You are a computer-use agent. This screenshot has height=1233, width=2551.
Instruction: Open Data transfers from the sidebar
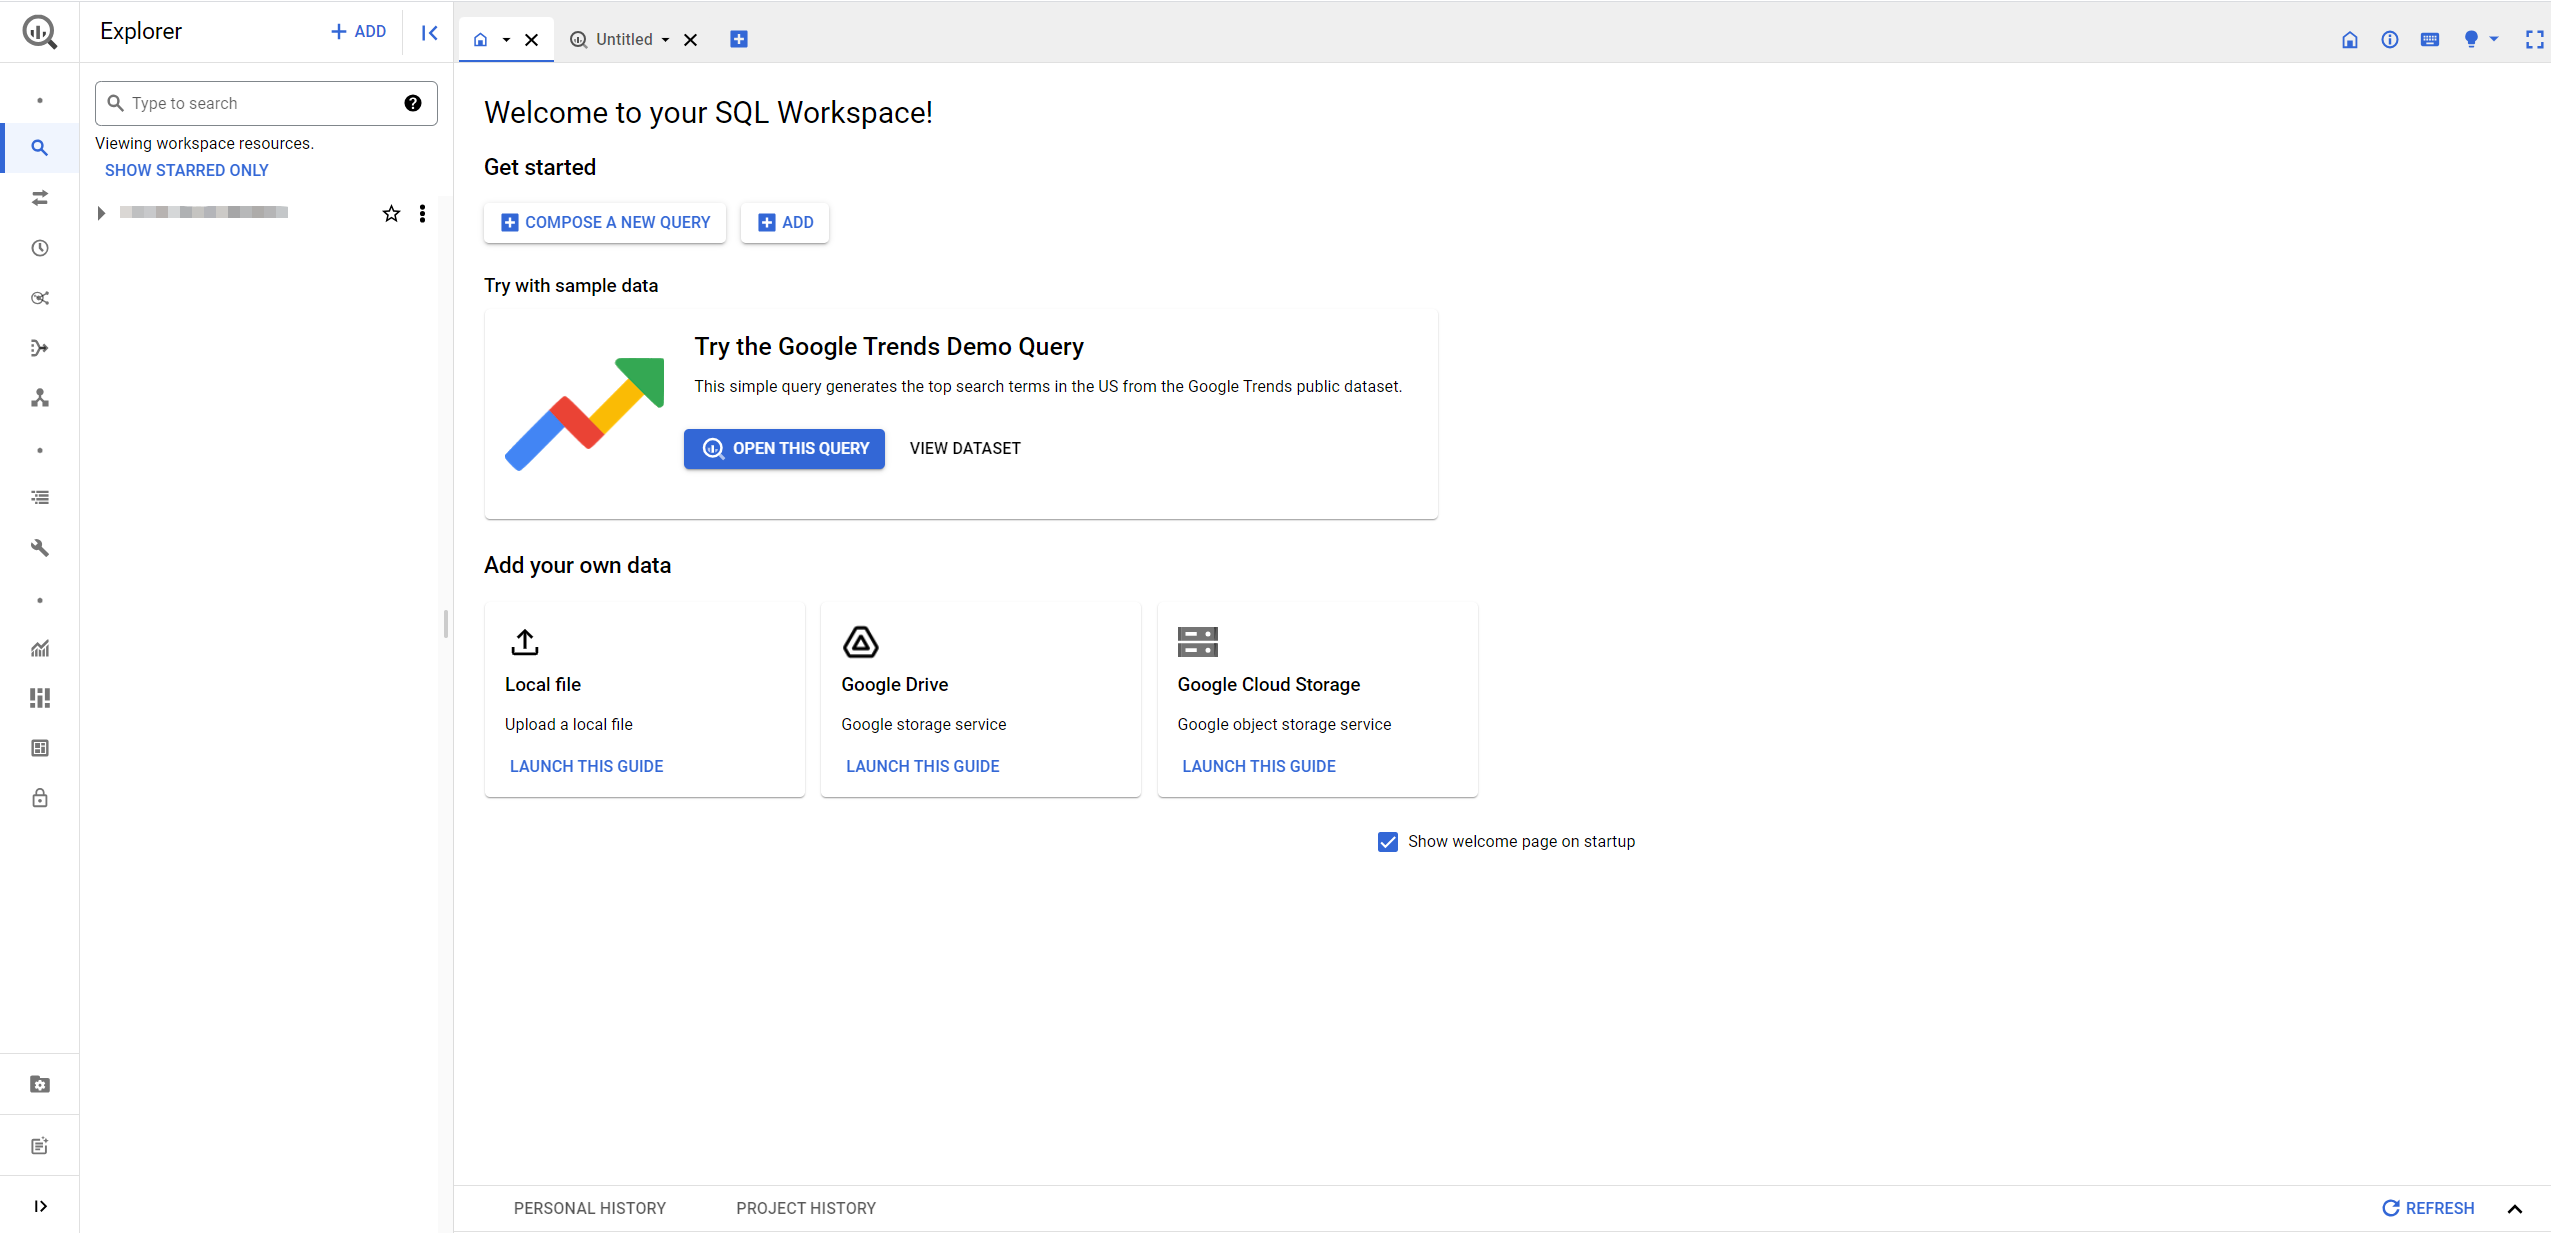pos(40,198)
